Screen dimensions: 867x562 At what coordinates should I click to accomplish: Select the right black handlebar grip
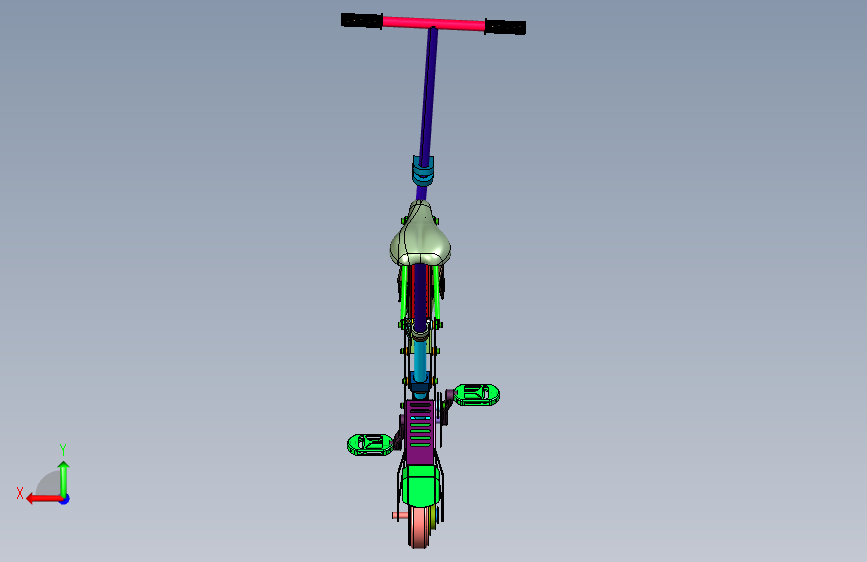click(505, 27)
